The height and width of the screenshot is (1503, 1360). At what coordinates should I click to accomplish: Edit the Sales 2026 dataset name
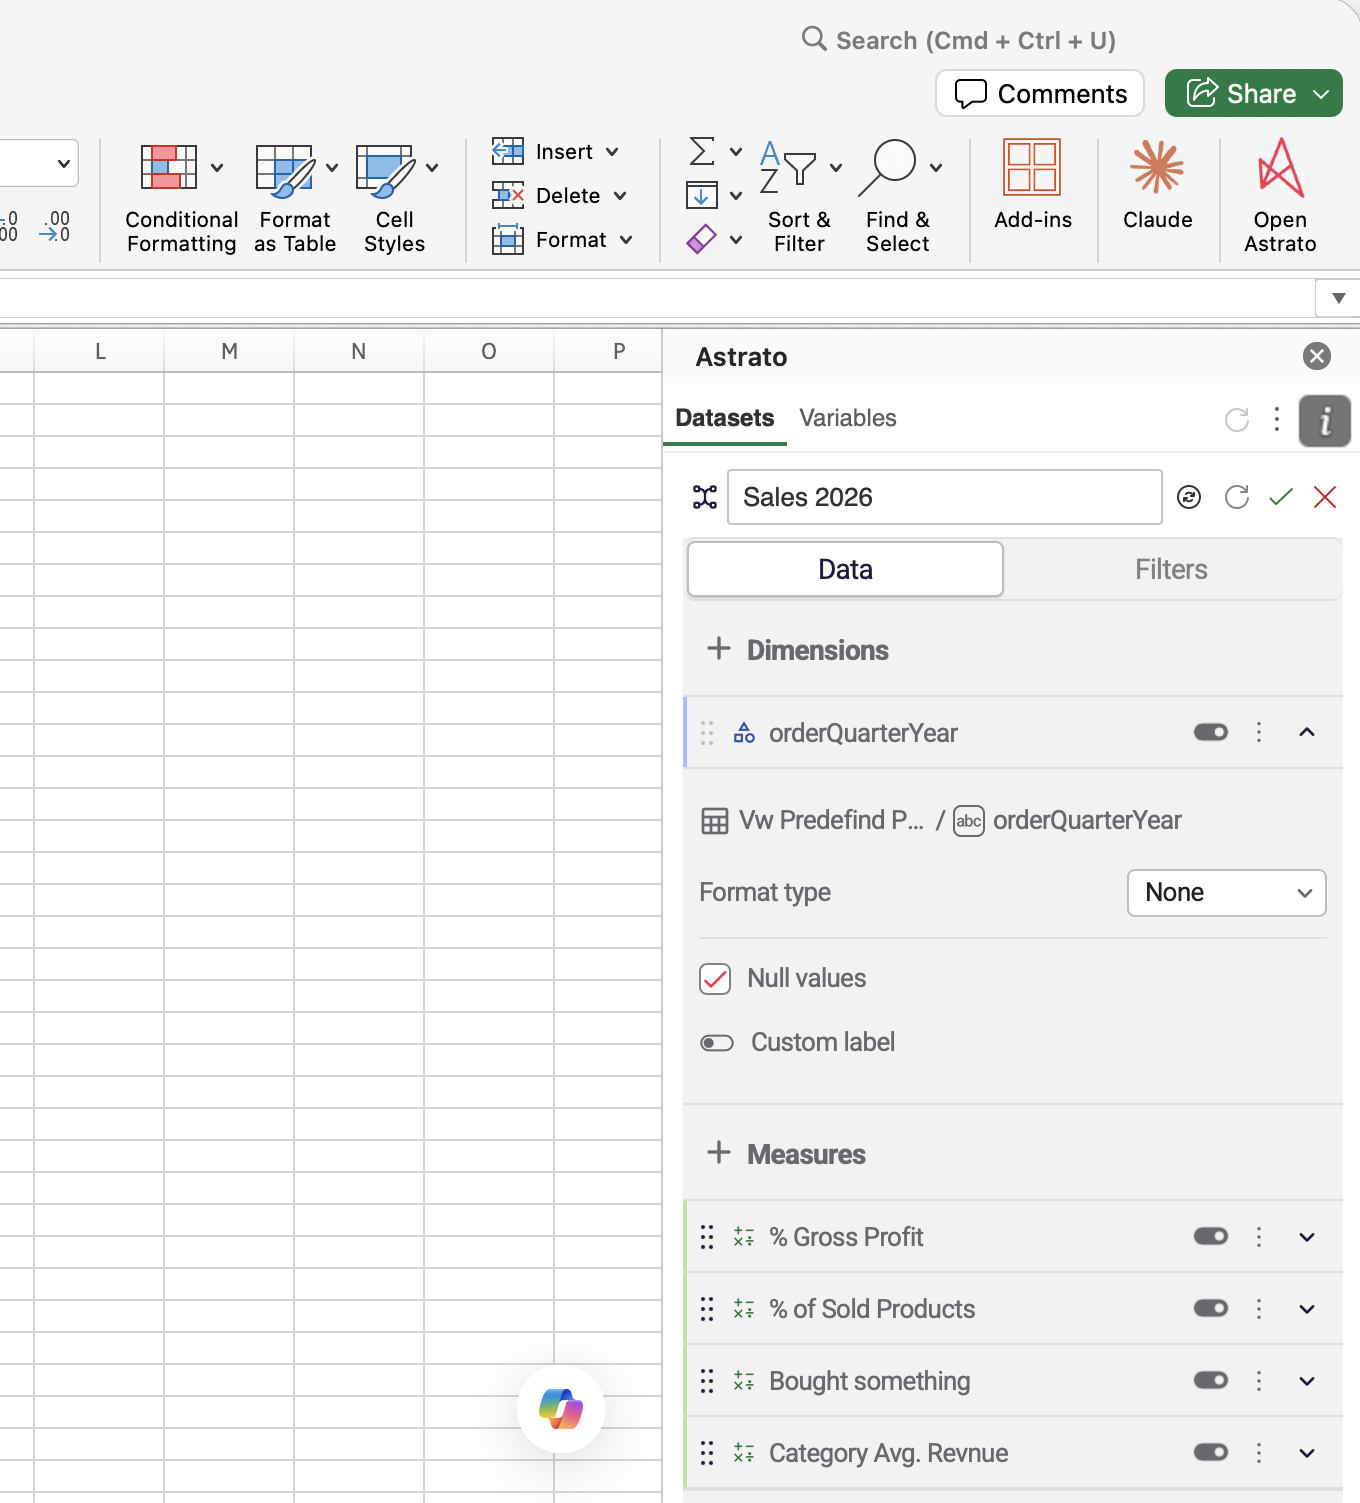tap(945, 497)
